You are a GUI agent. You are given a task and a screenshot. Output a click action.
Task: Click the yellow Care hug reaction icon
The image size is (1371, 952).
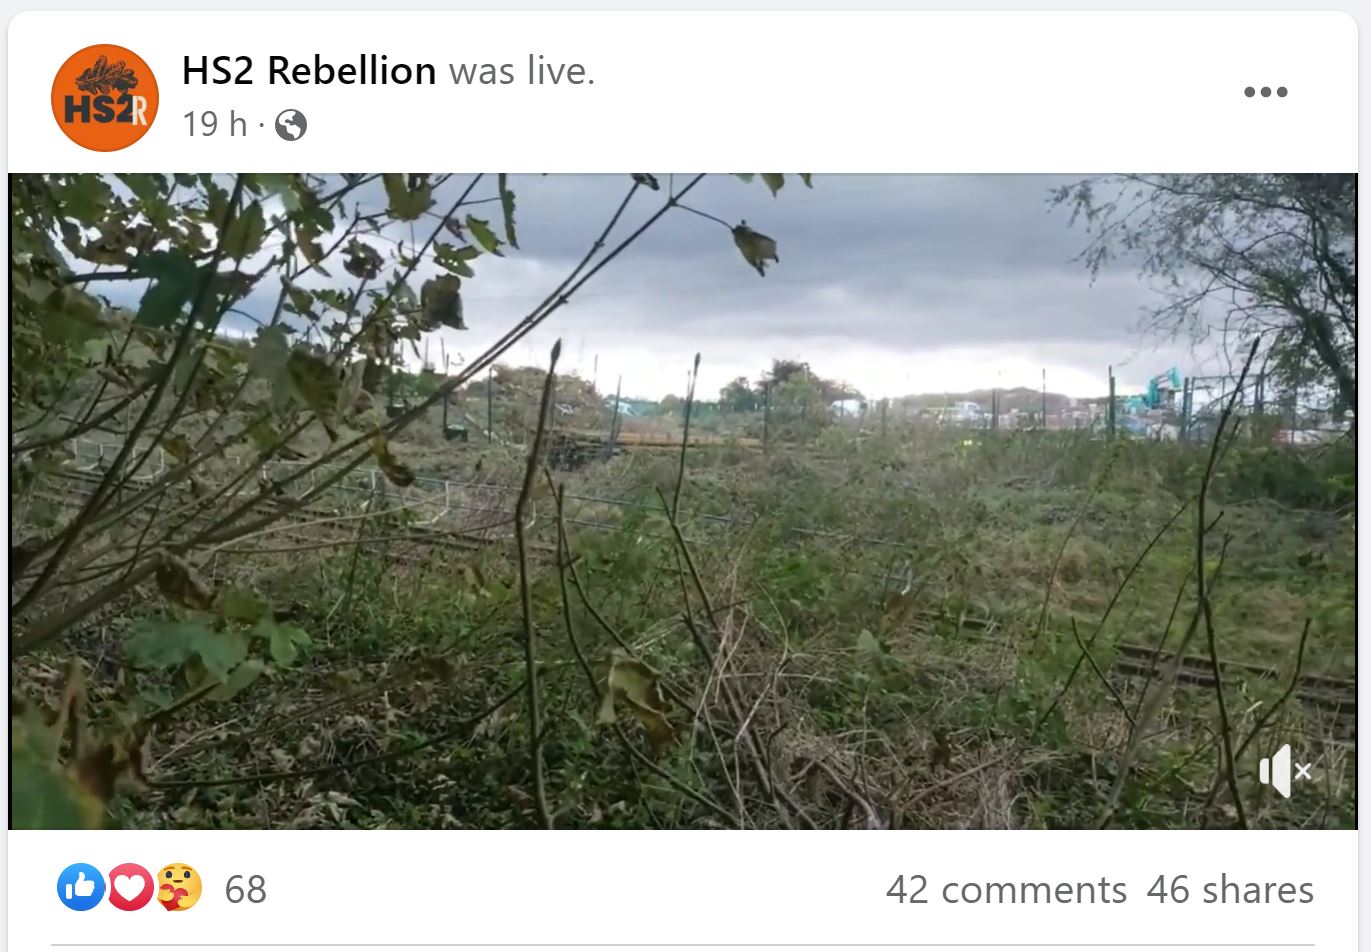tap(179, 887)
